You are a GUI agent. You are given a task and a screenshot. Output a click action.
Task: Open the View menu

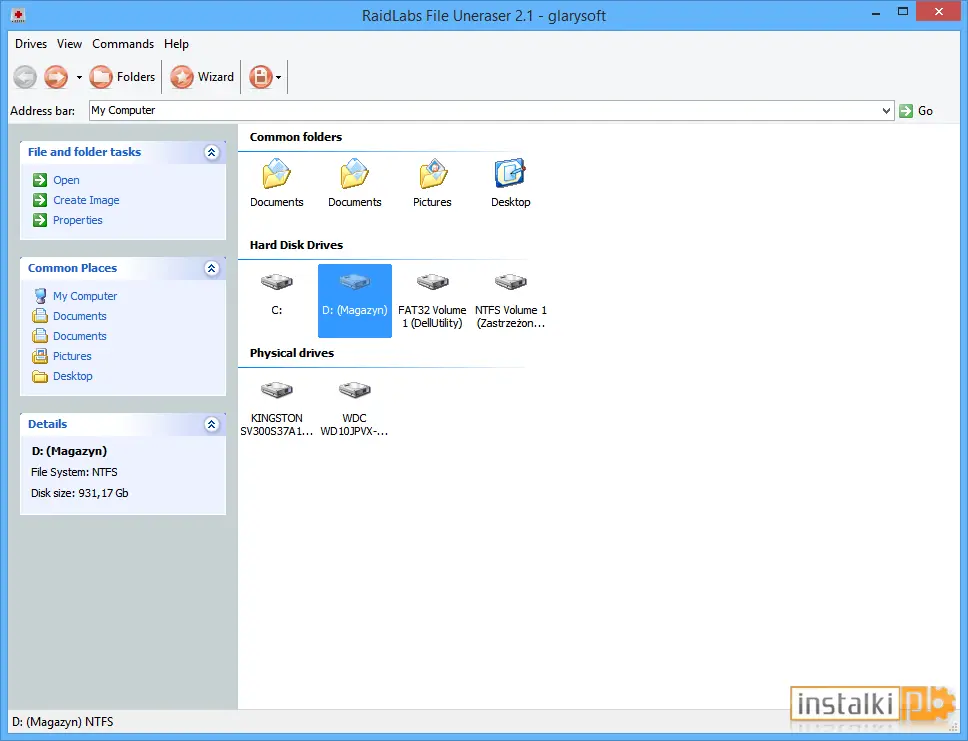(x=69, y=44)
